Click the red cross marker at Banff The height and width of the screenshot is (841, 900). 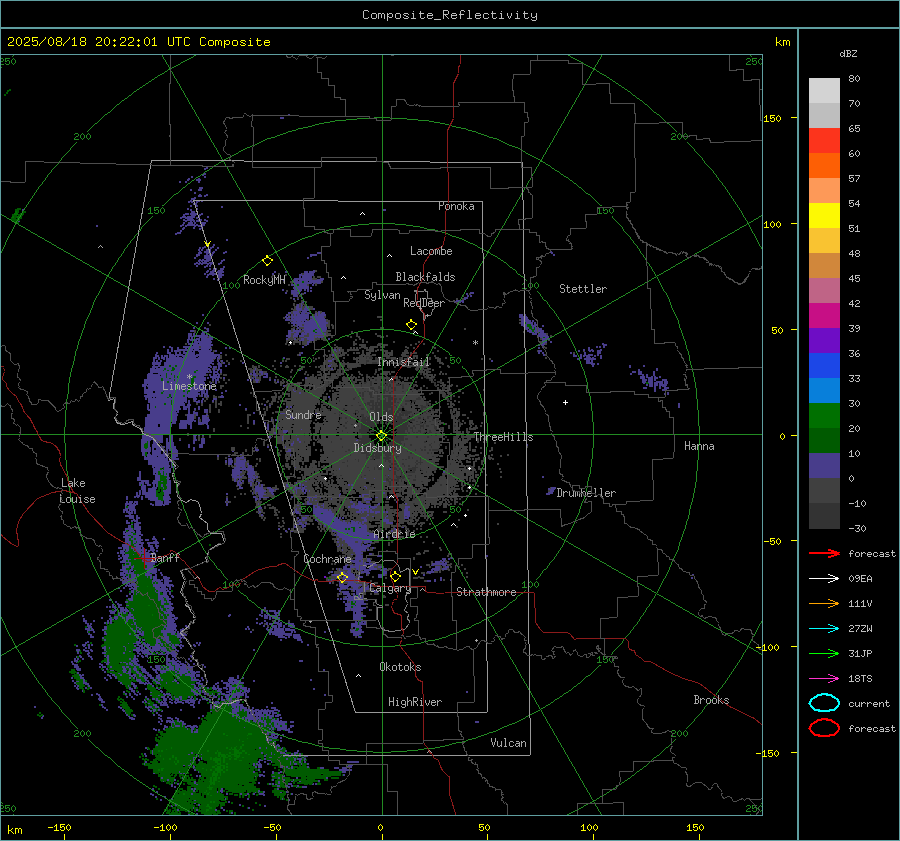[144, 557]
